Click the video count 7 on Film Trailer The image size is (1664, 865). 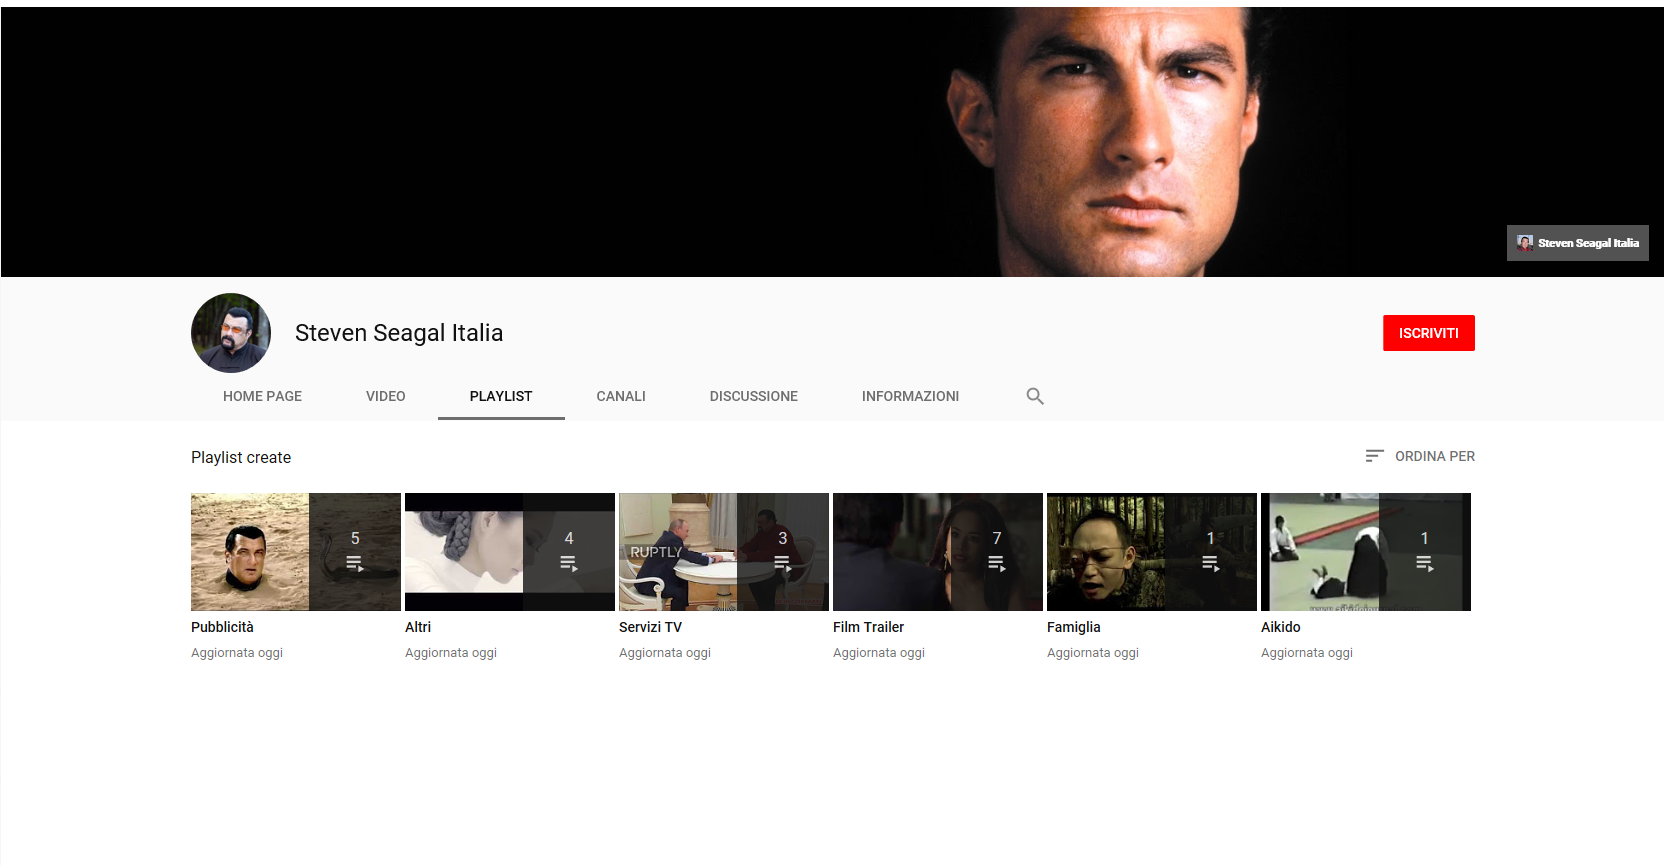coord(997,538)
